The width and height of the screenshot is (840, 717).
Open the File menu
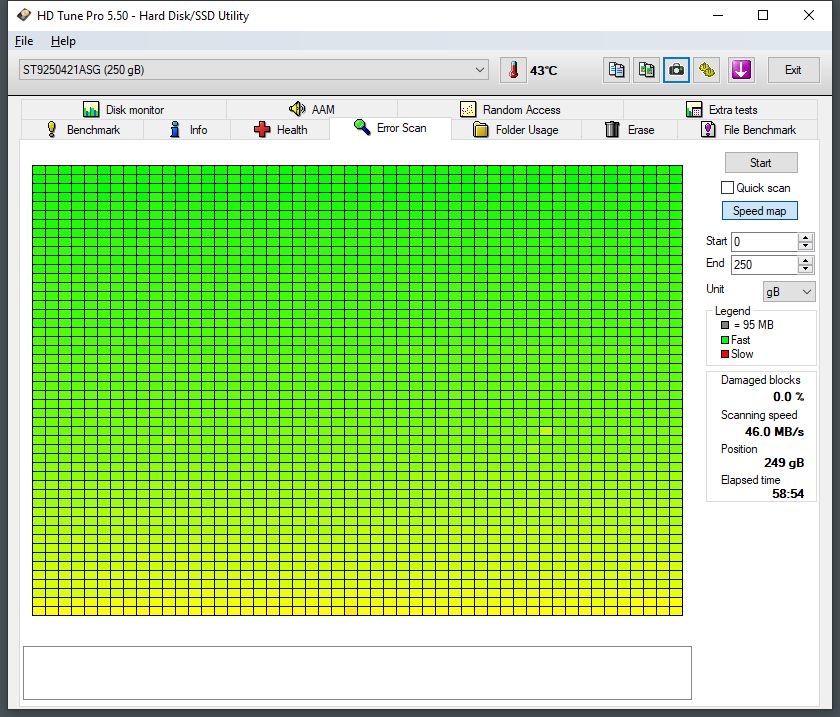point(24,41)
